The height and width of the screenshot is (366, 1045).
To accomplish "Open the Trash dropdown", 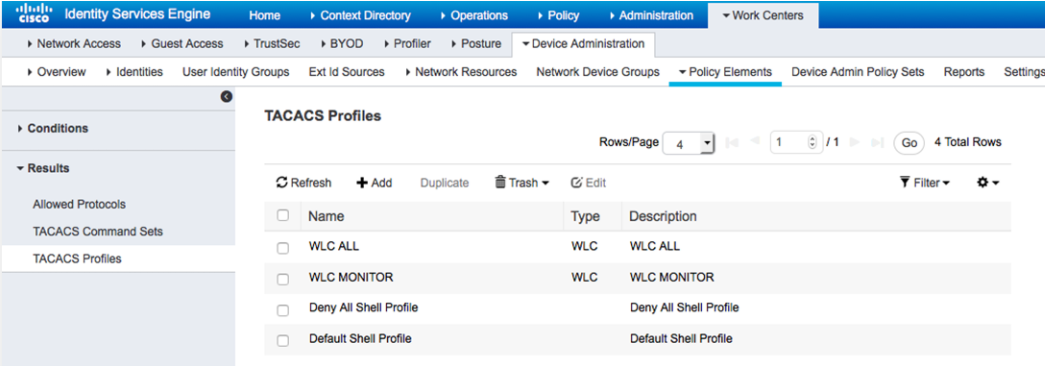I will click(522, 183).
